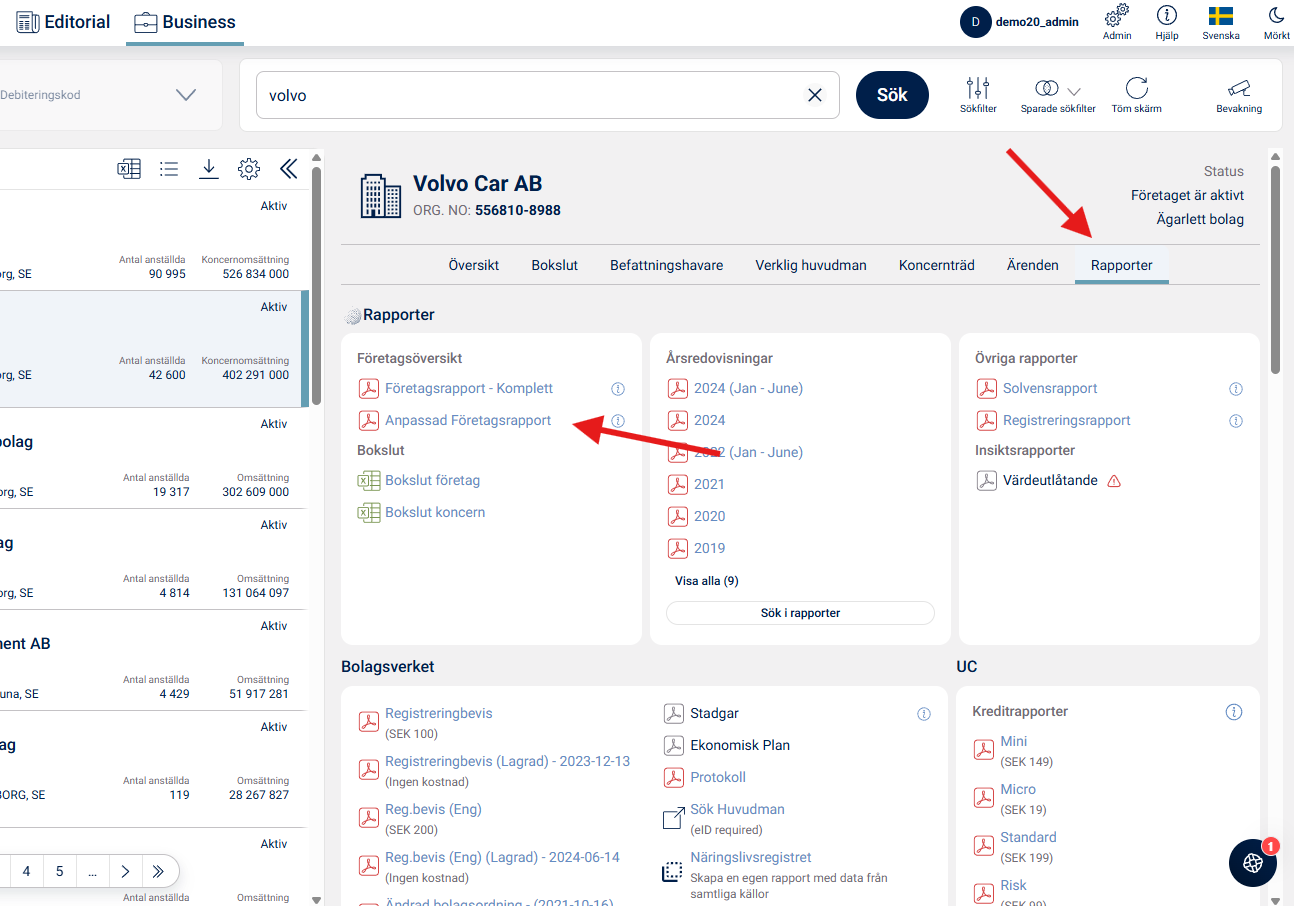This screenshot has height=906, width=1294.
Task: Show Kreditrapporter info icon
Action: click(x=1234, y=712)
